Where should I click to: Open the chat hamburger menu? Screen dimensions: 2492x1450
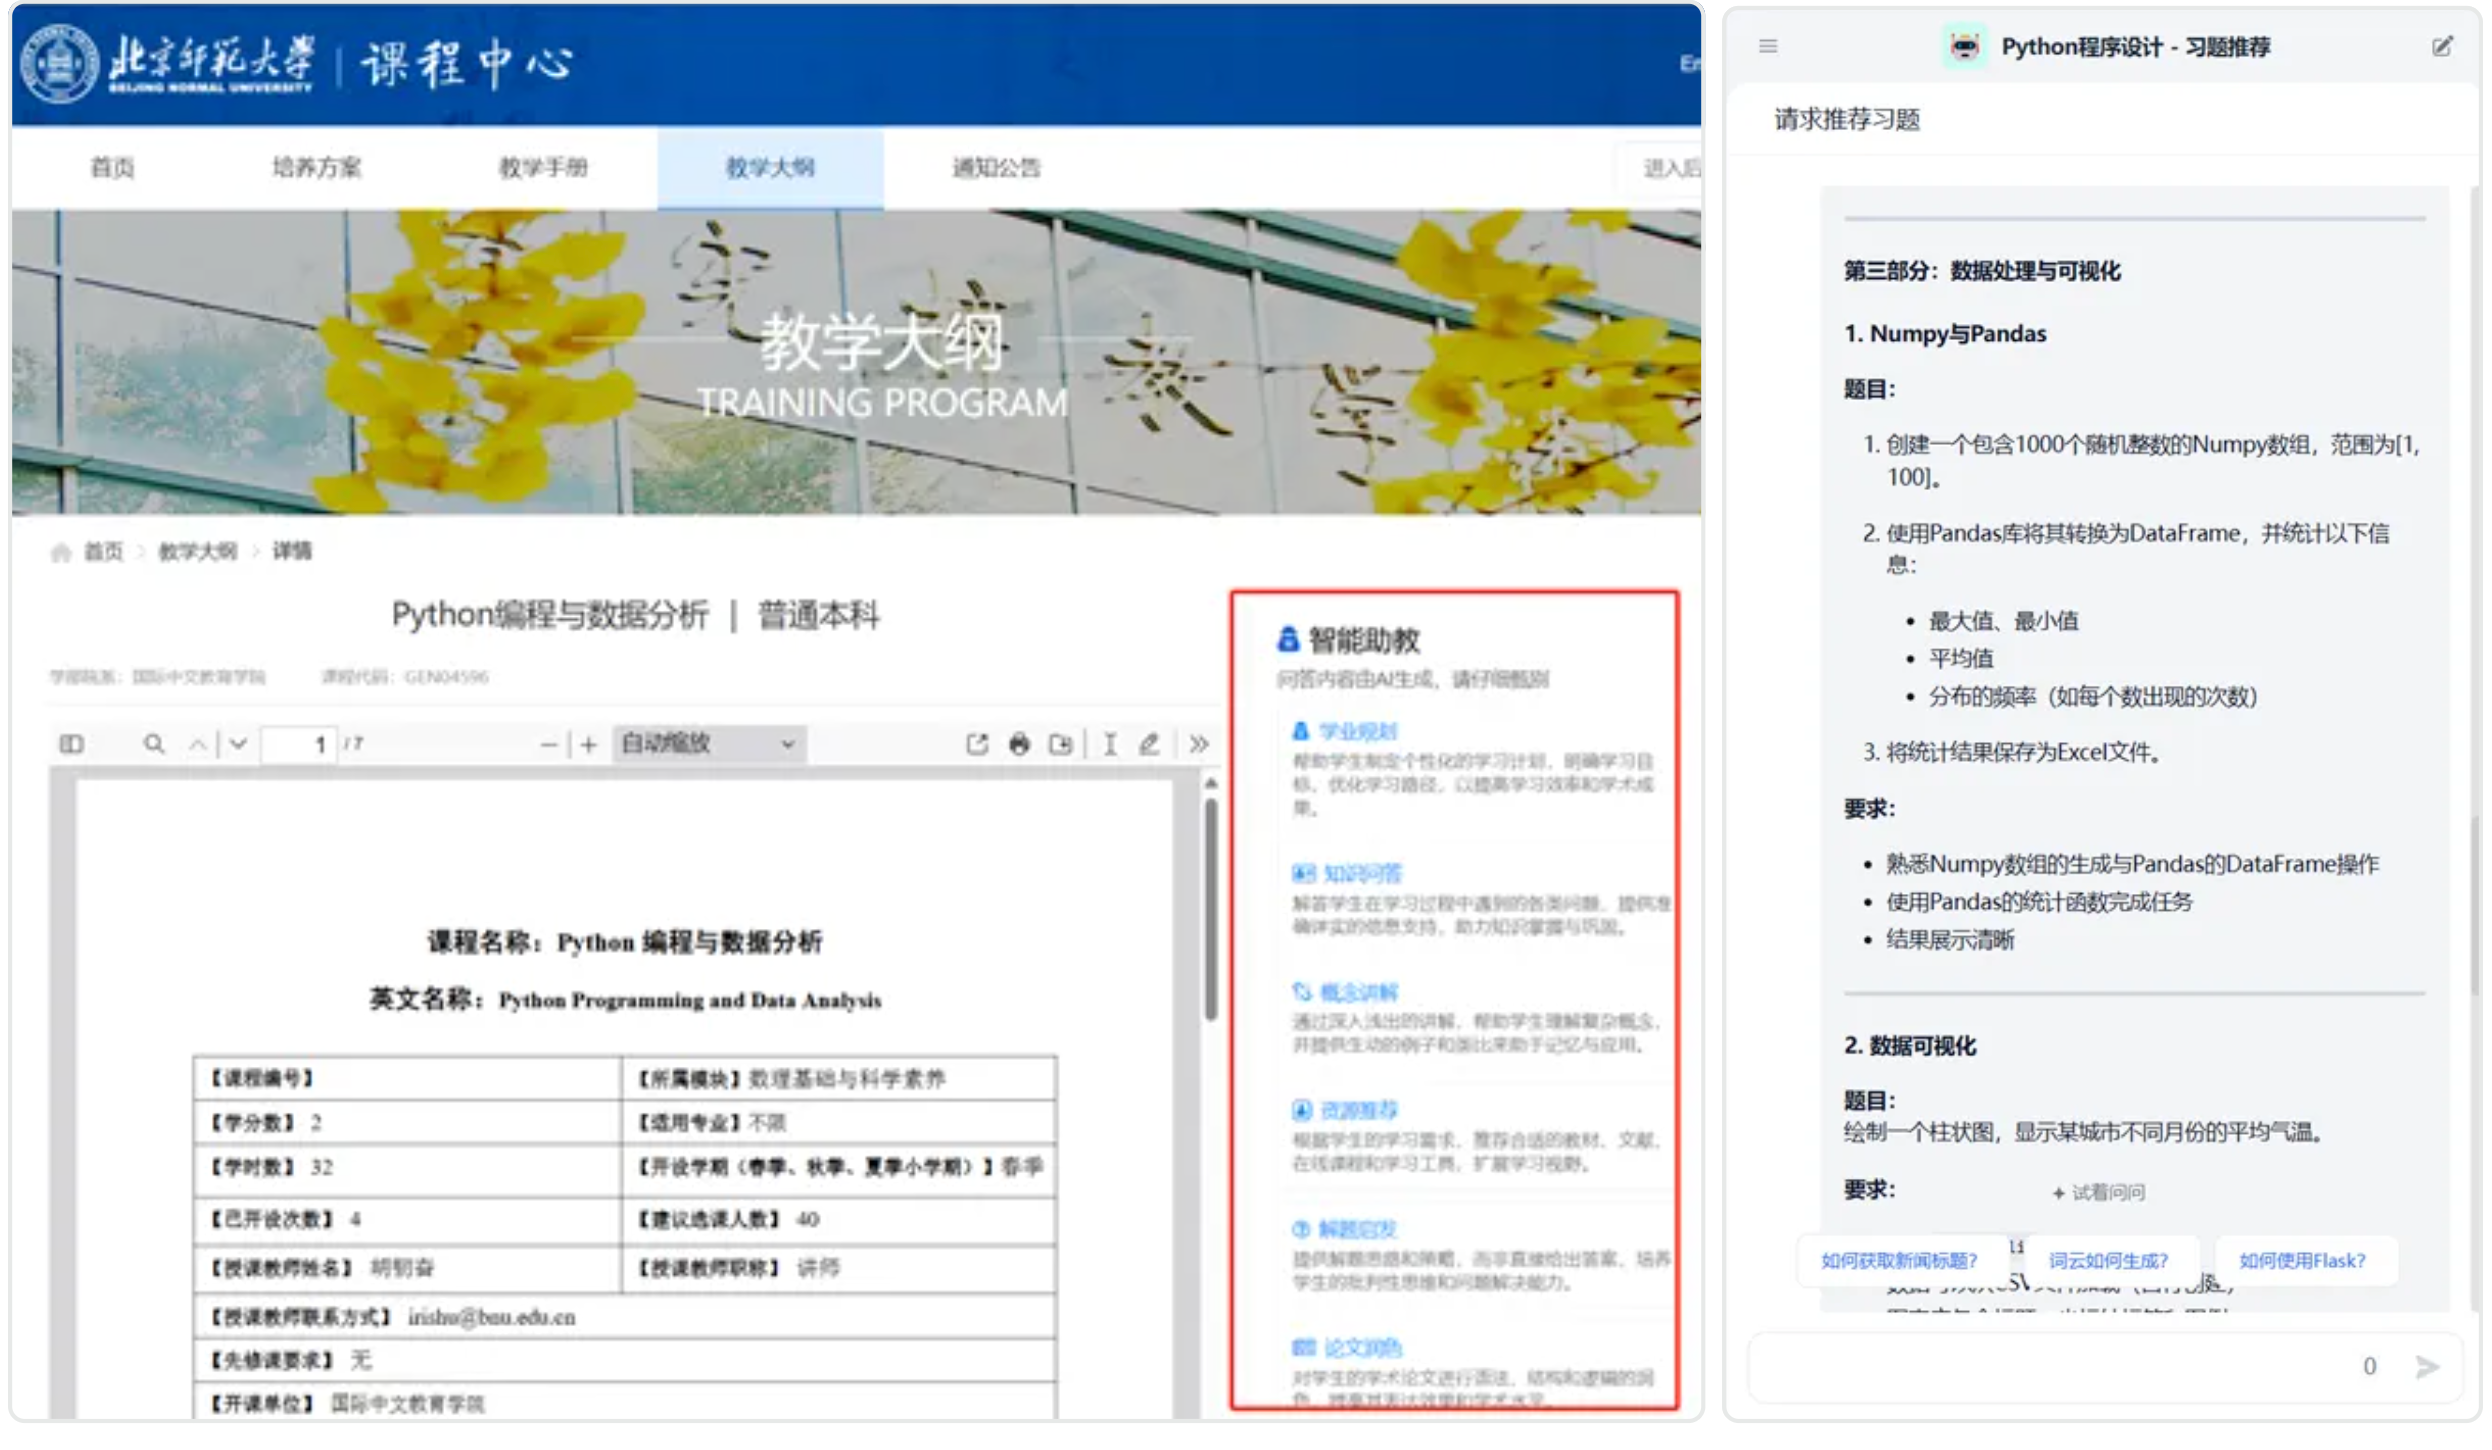click(x=1768, y=46)
